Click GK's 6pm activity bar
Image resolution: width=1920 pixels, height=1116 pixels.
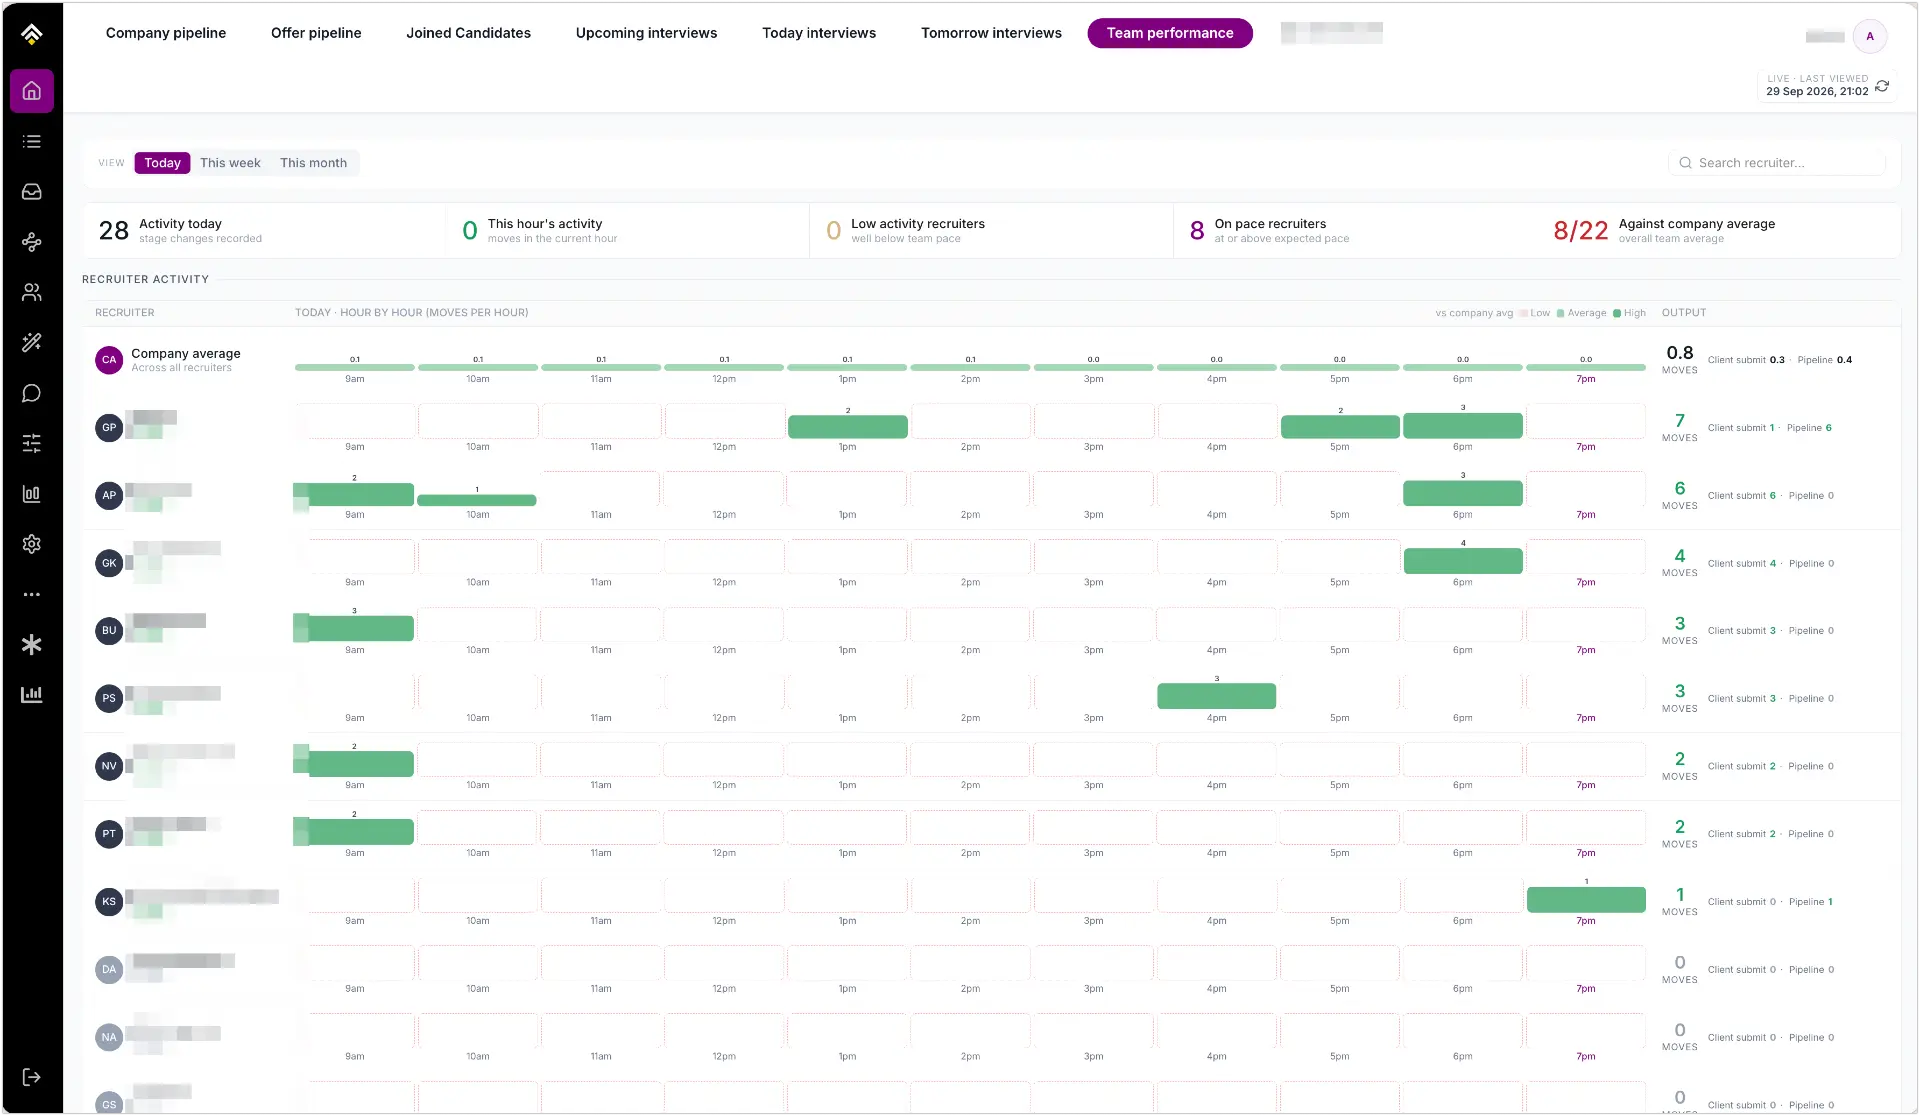1463,561
